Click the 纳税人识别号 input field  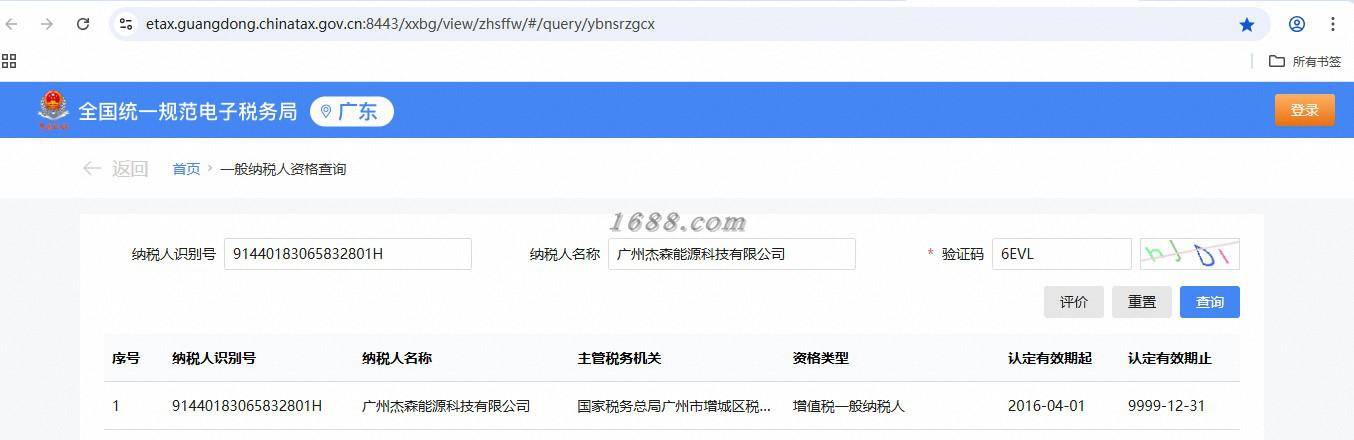(348, 254)
